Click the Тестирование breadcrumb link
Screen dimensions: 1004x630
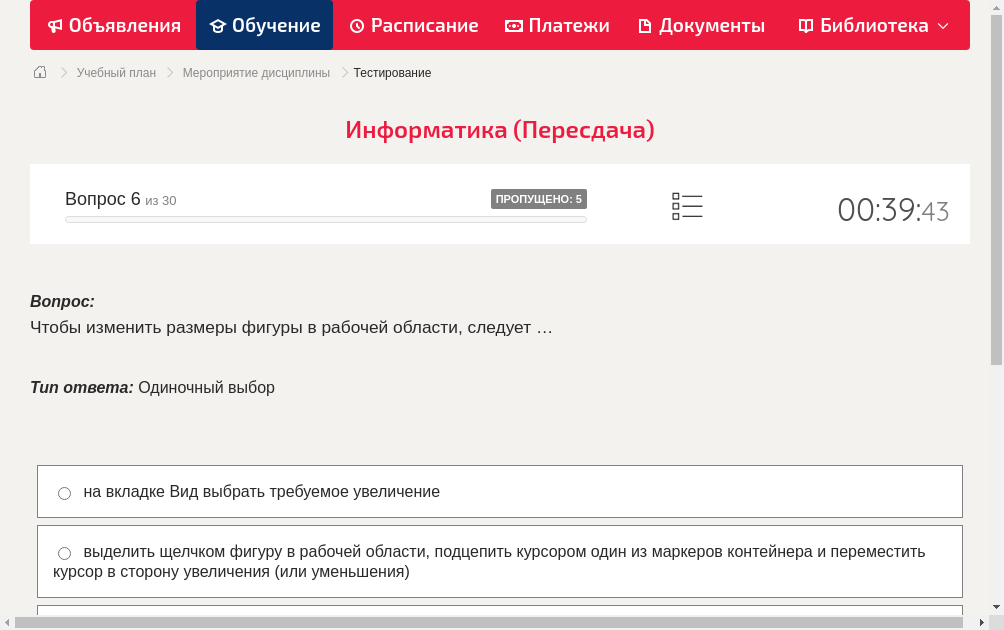pos(391,72)
